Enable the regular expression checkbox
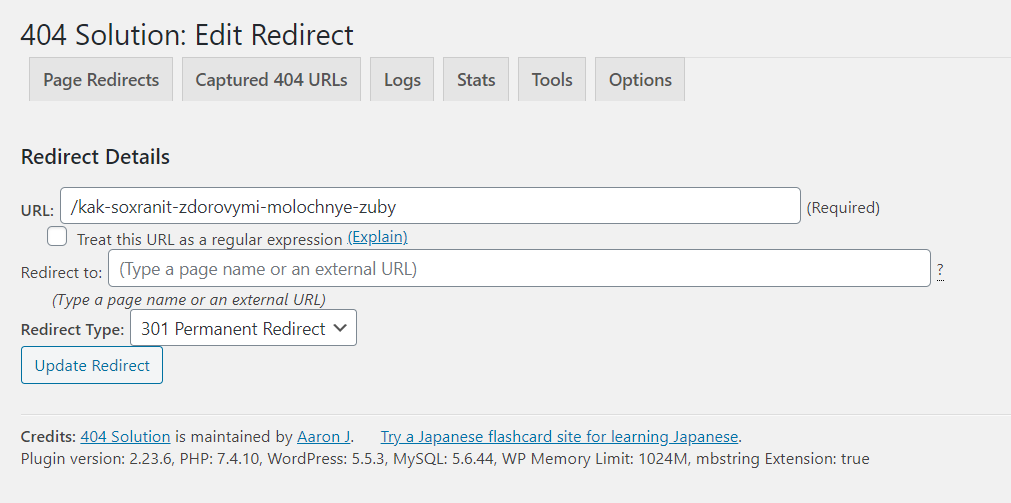1011x503 pixels. coord(57,237)
